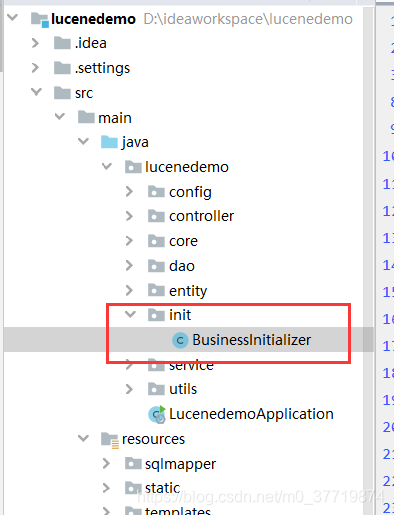The image size is (394, 515).
Task: Expand the .idea folder chevron
Action: pos(35,43)
